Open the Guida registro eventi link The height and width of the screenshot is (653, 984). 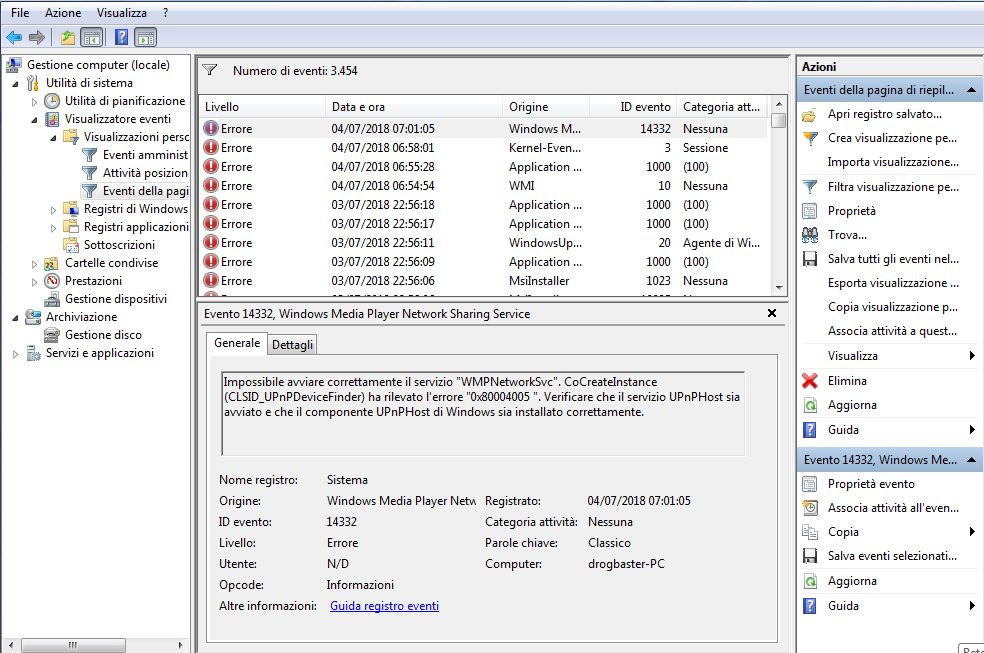[x=384, y=606]
